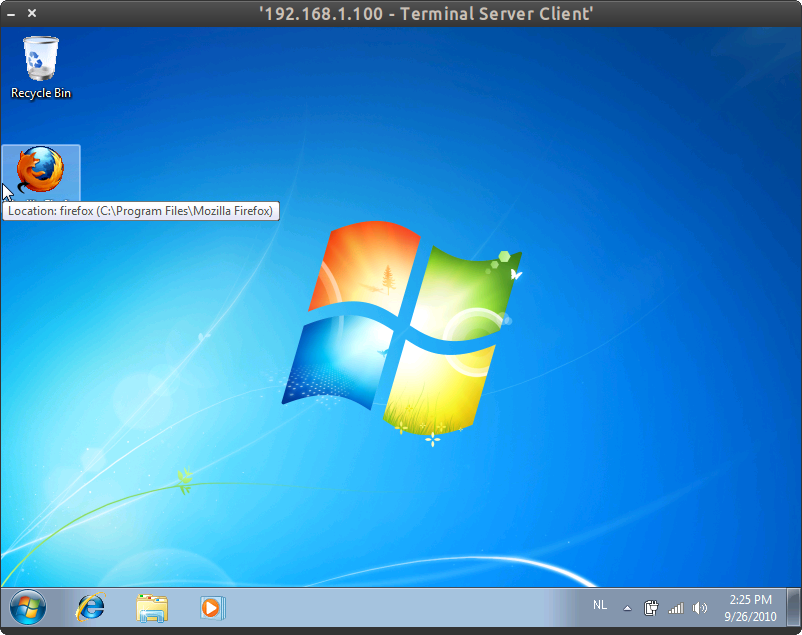Click the Show Desktop strip beside clock

(x=793, y=607)
